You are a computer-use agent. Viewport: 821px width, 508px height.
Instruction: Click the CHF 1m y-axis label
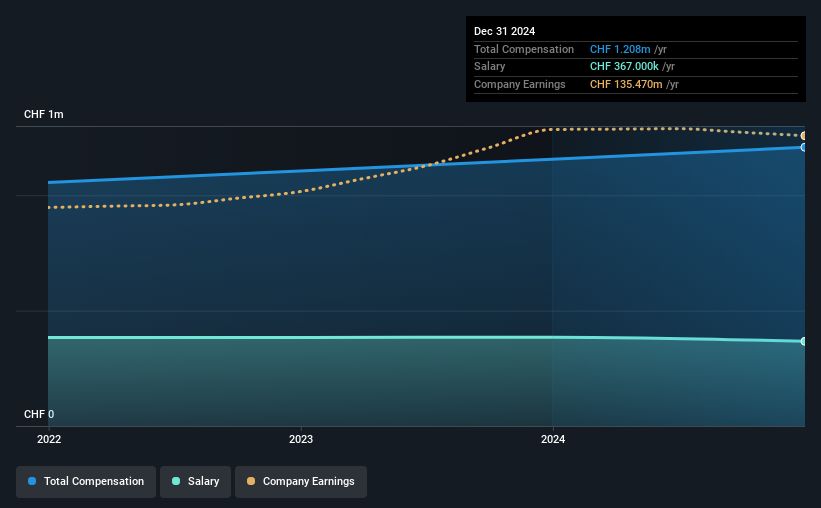[43, 114]
